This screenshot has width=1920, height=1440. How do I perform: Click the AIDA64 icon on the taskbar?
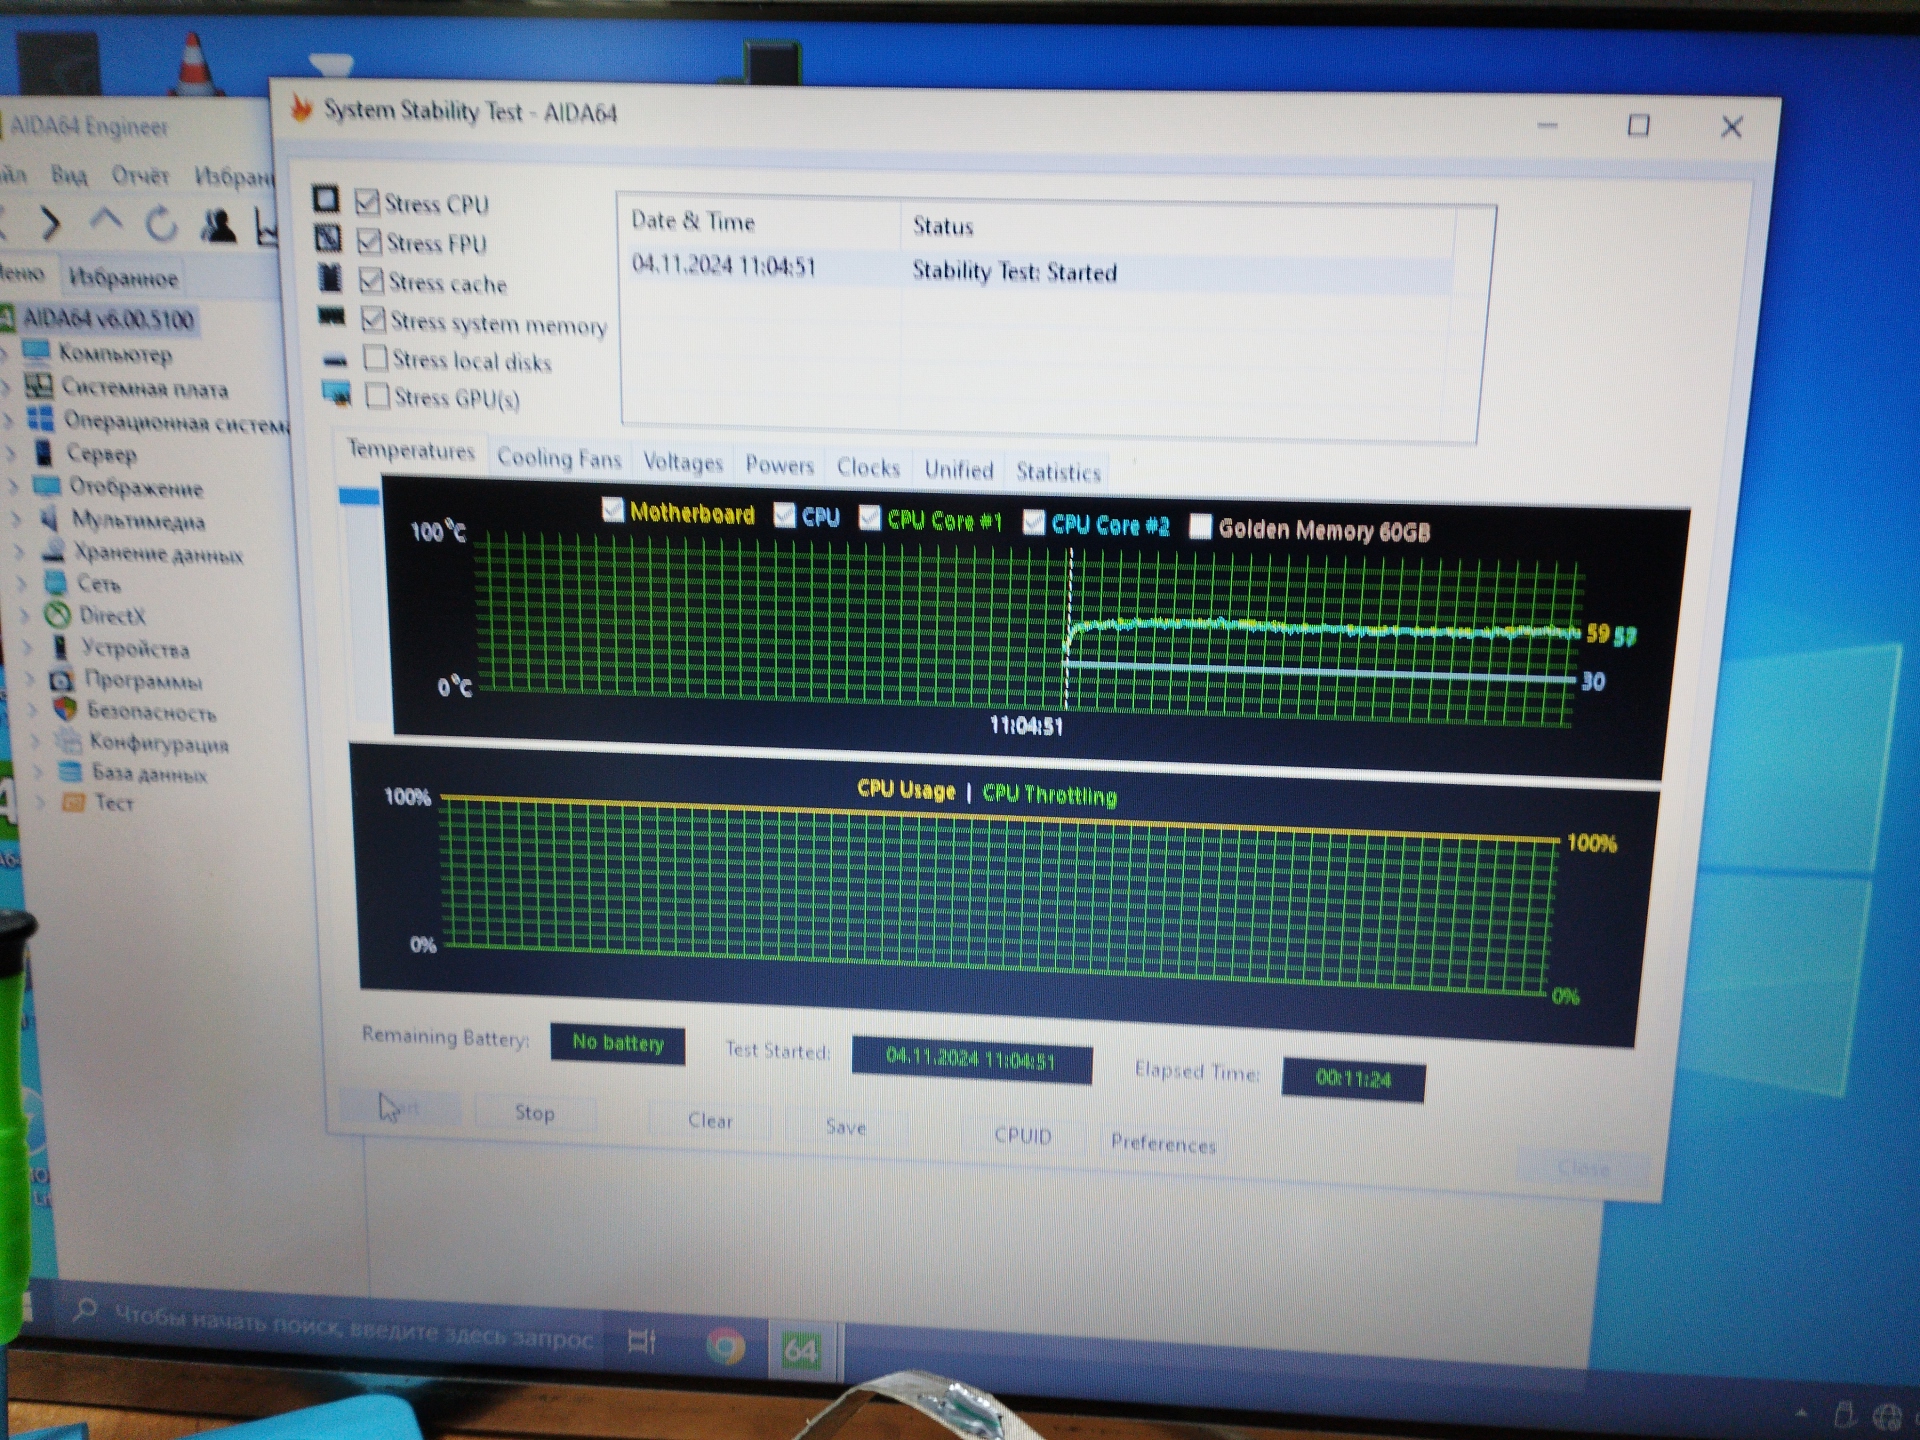(800, 1350)
